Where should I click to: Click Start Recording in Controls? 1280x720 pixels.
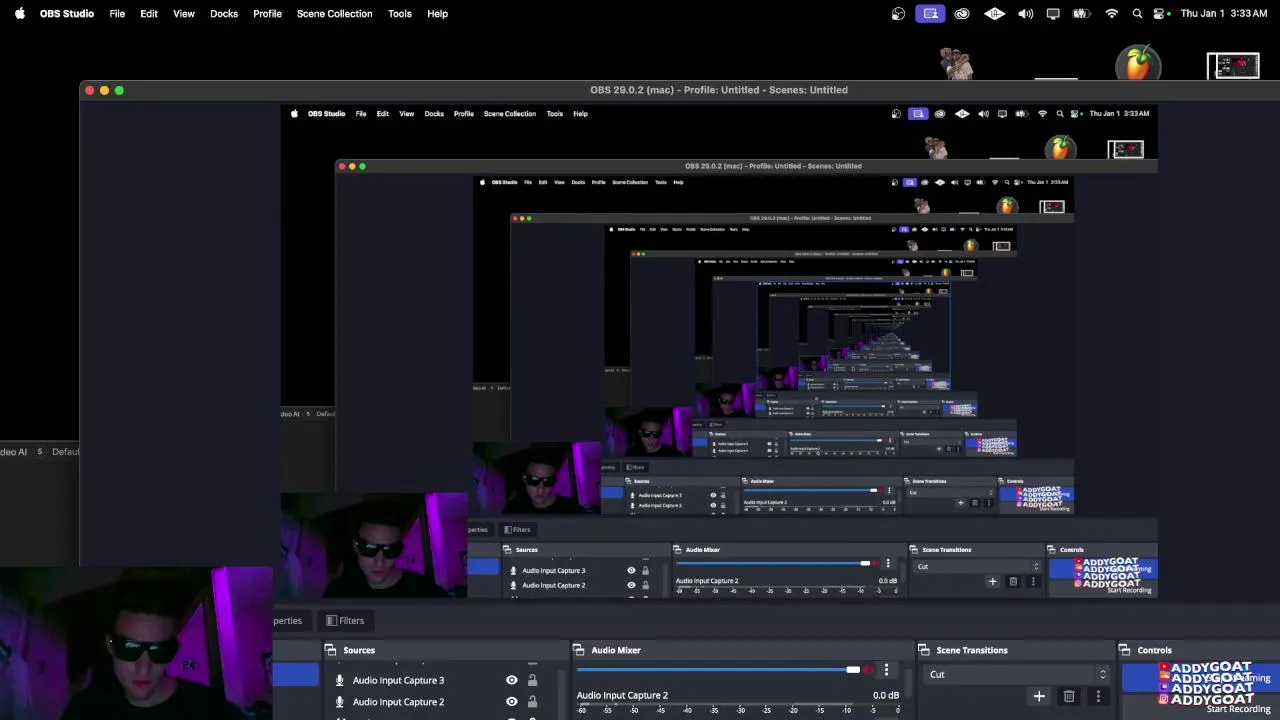(1238, 709)
